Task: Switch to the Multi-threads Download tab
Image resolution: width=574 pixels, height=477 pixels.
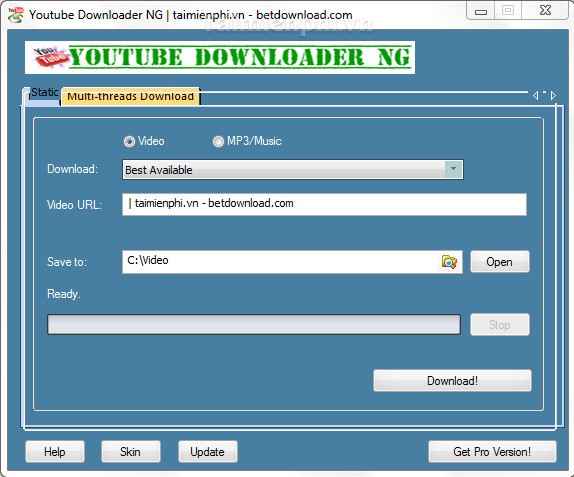Action: [130, 97]
